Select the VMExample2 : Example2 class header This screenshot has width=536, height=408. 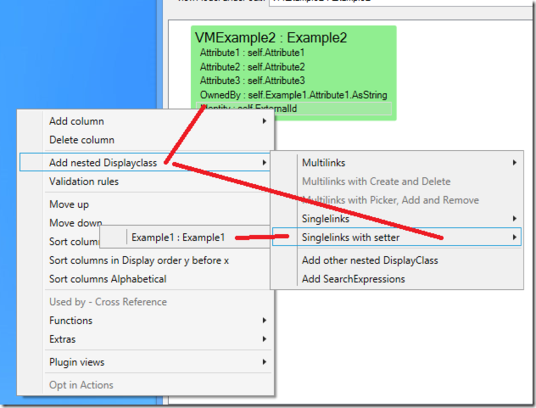tap(271, 38)
